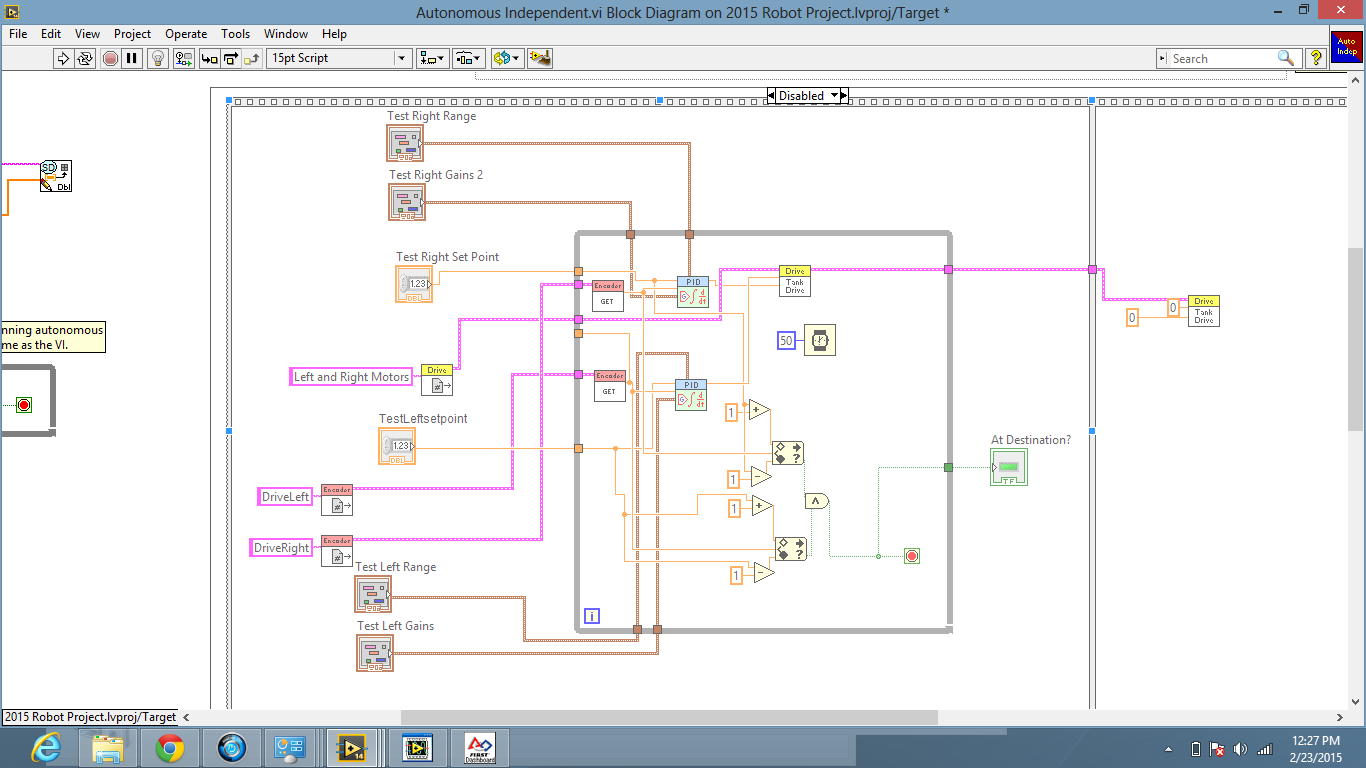
Task: Open the Reorder dropdown
Action: 507,58
